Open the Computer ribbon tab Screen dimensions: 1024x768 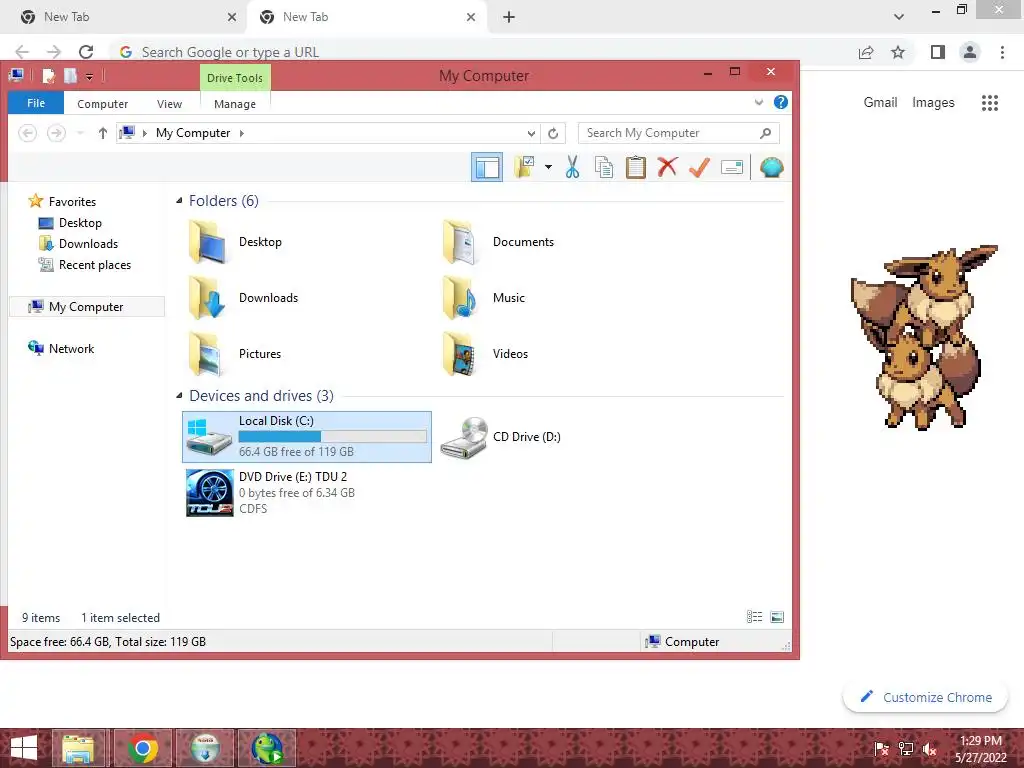(103, 104)
